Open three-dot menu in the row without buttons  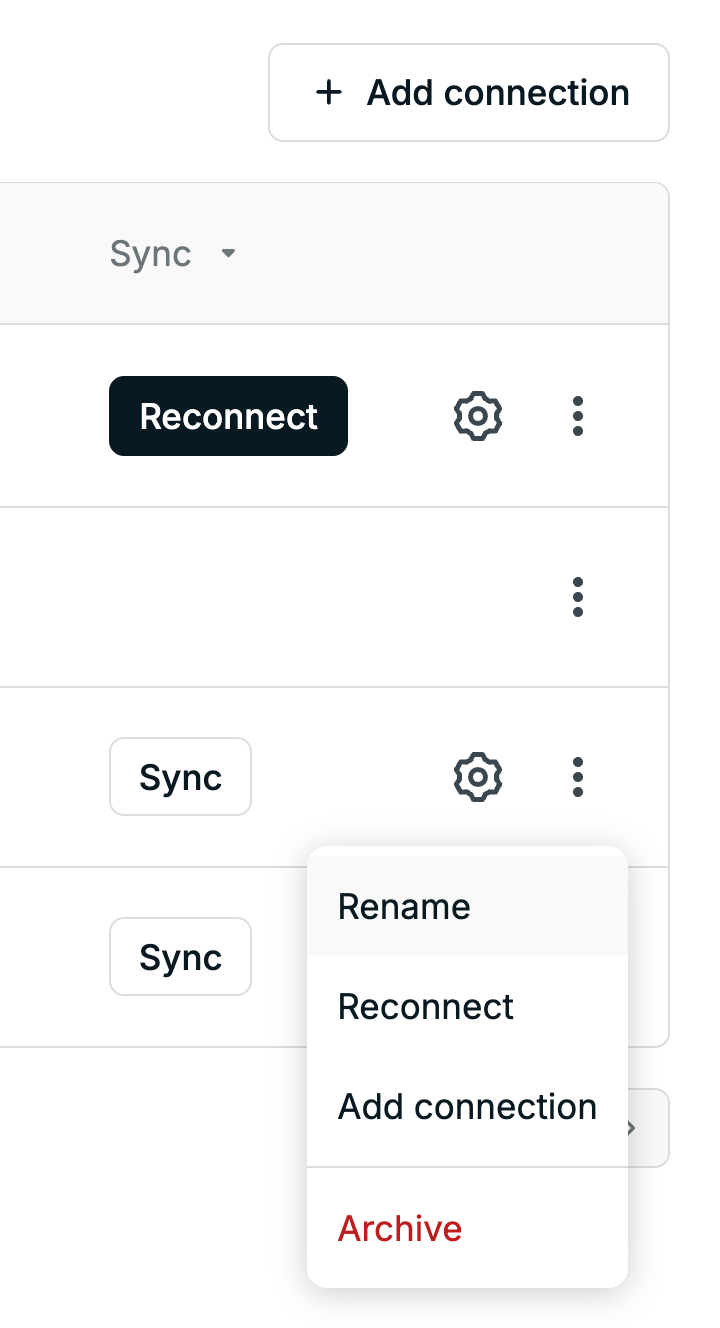click(x=577, y=596)
